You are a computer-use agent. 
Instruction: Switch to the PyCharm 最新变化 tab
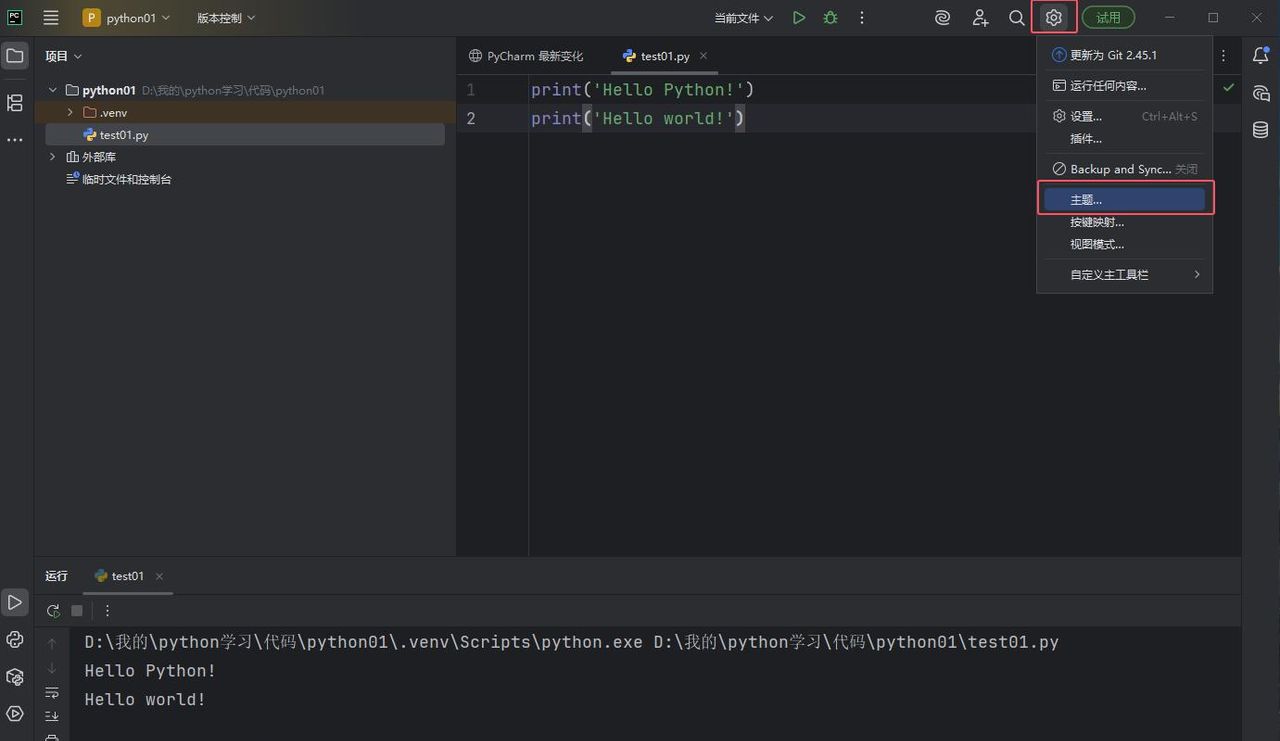point(527,56)
